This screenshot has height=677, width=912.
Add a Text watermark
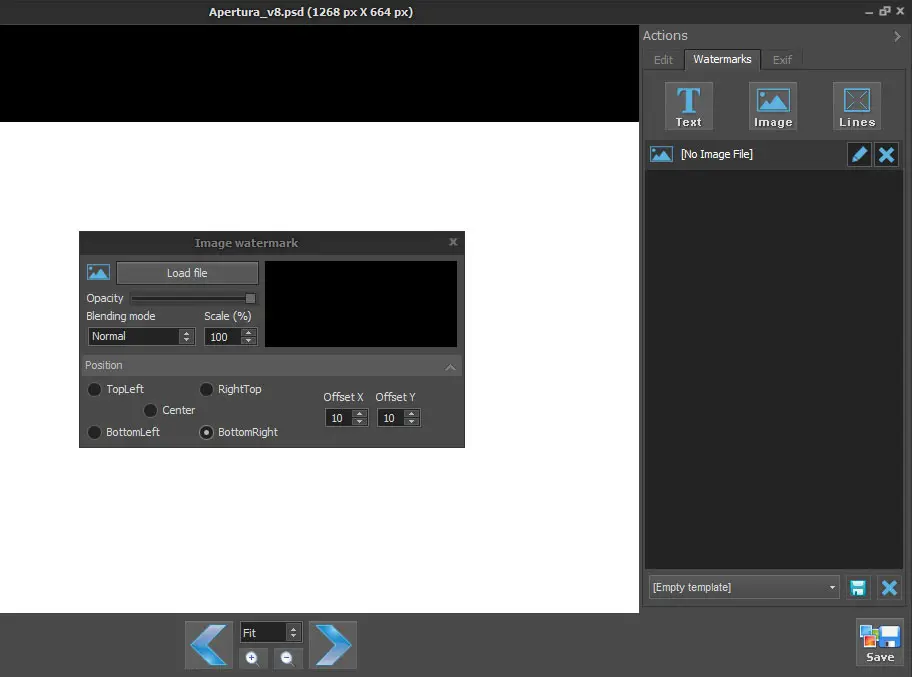(689, 106)
